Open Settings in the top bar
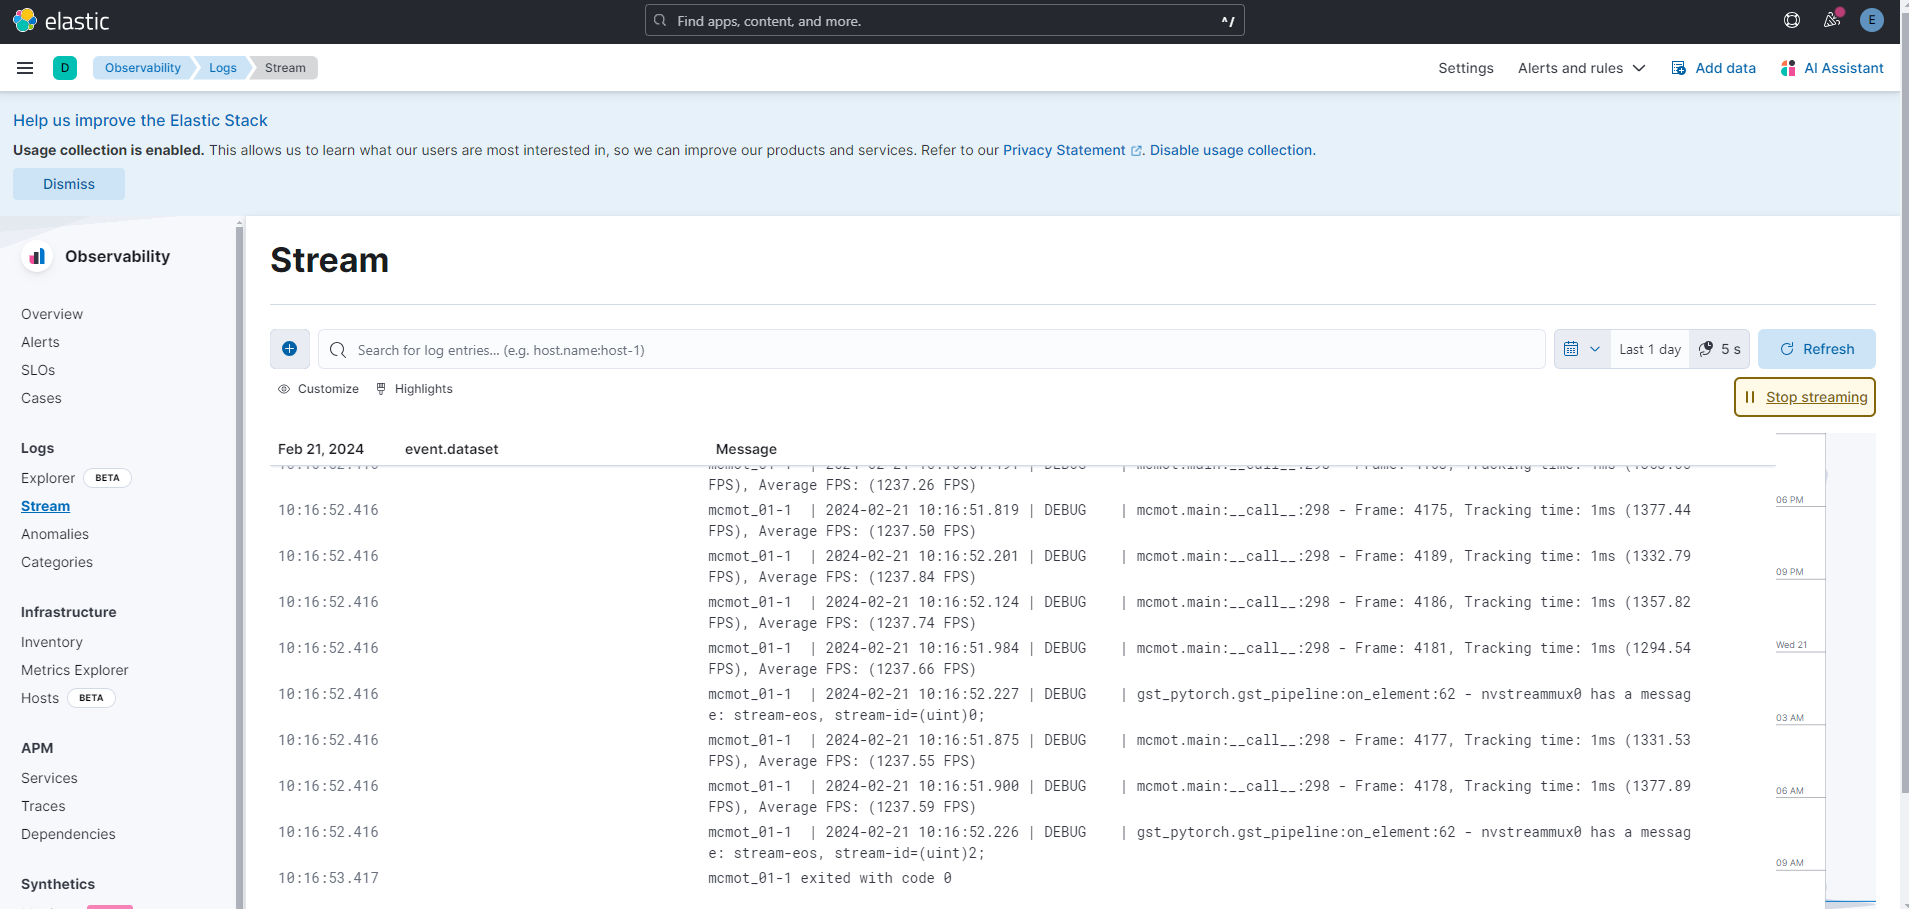Screen dimensions: 1909x909 1466,68
